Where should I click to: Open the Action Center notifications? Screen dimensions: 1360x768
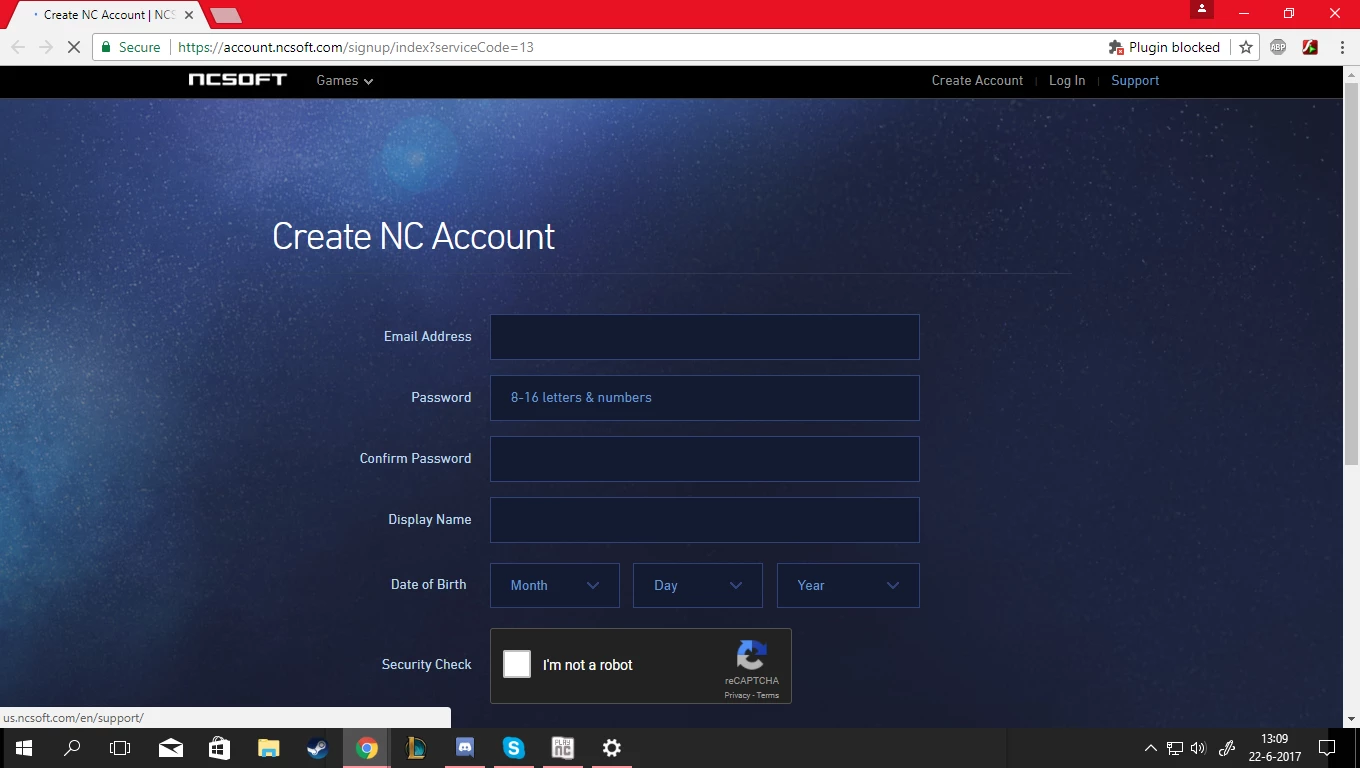1327,748
